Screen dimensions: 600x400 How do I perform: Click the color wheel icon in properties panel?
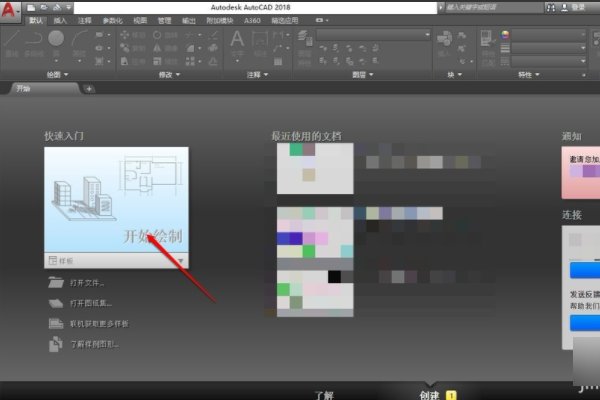pyautogui.click(x=503, y=35)
